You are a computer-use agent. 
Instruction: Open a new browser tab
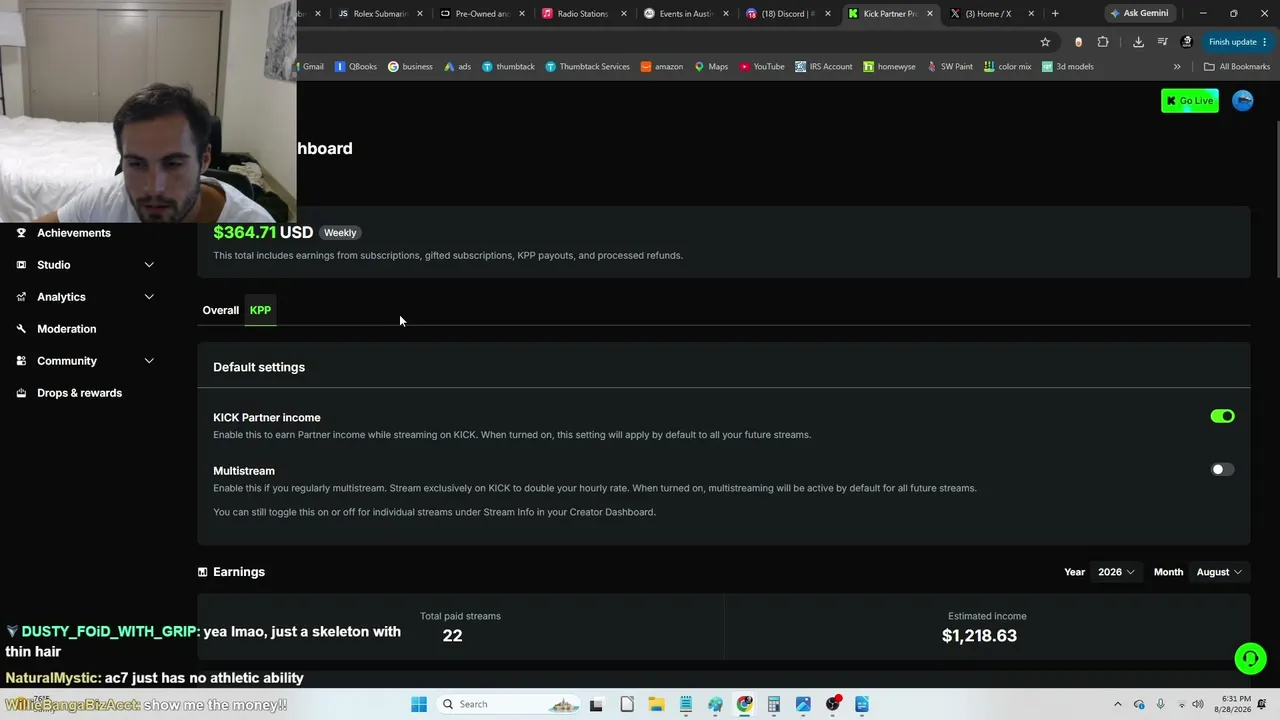(1055, 14)
